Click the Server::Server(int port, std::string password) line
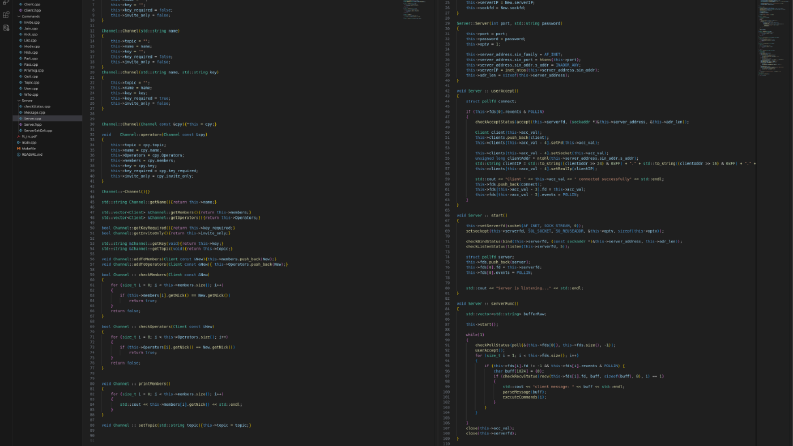The image size is (793, 446). (x=510, y=23)
